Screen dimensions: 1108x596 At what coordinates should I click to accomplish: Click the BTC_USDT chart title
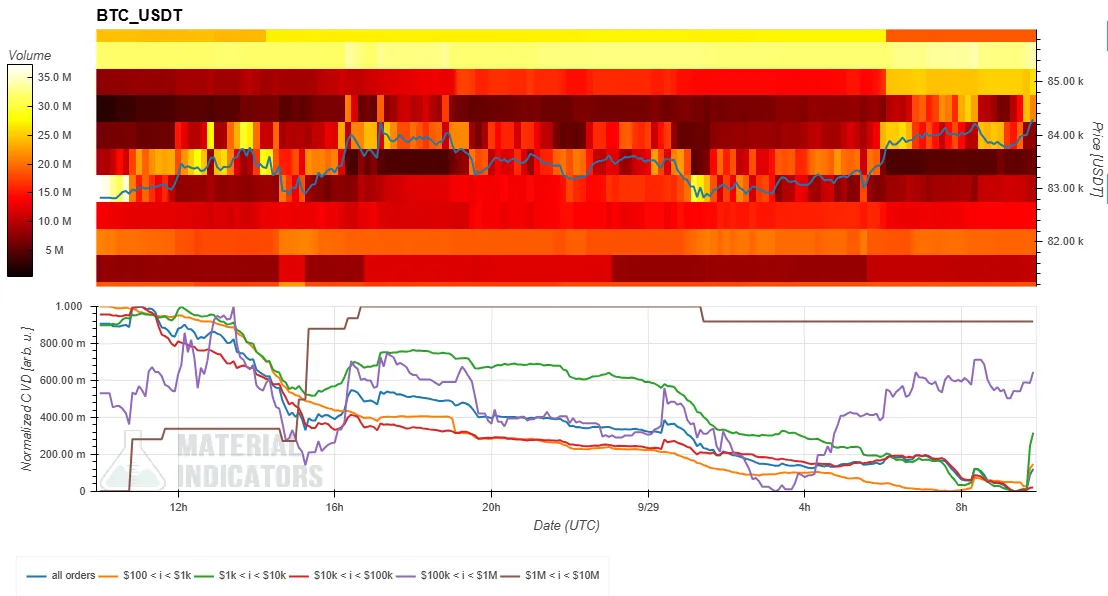139,16
